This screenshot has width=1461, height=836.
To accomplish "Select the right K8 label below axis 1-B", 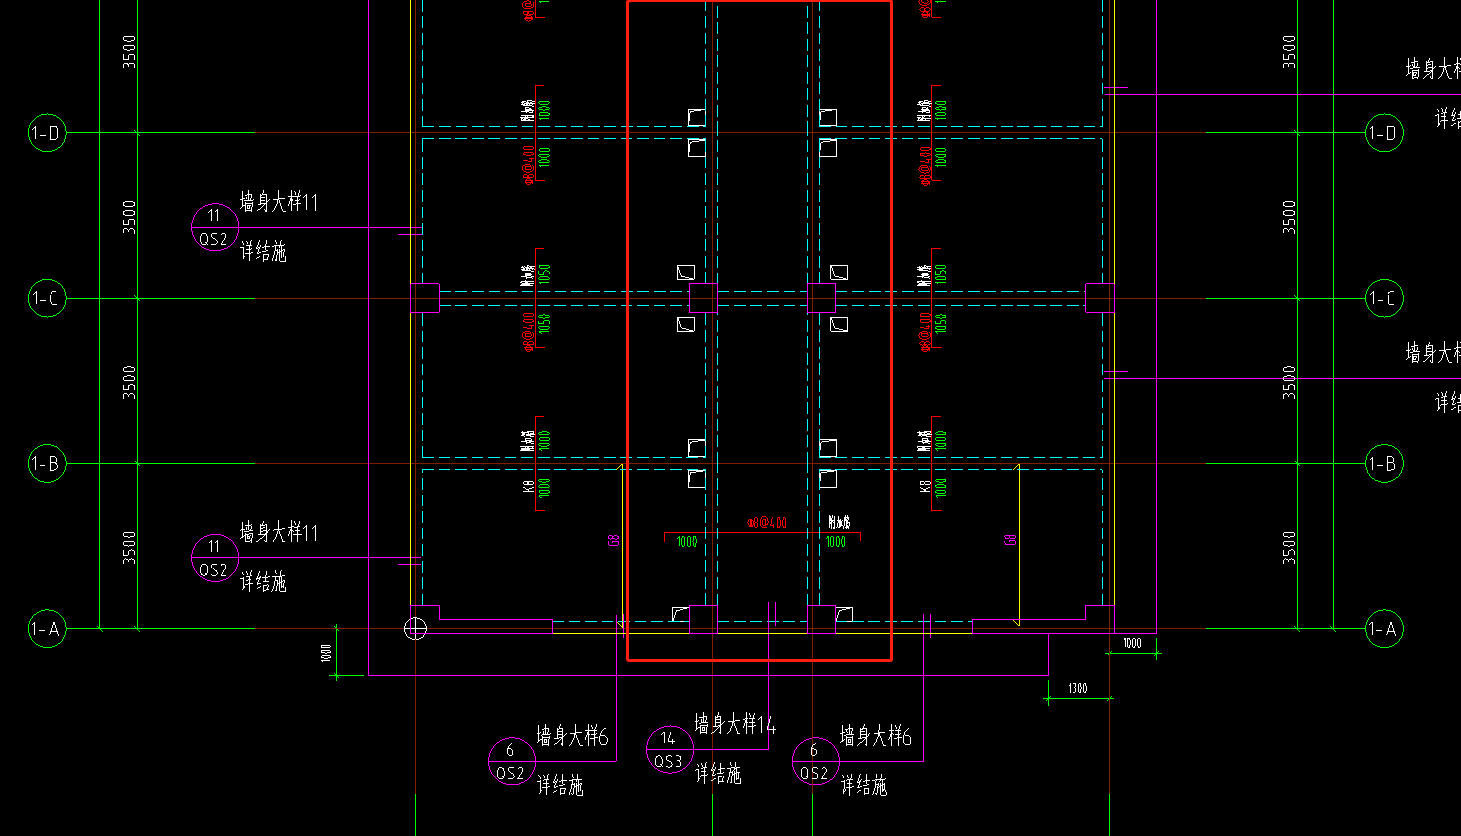I will pyautogui.click(x=926, y=486).
